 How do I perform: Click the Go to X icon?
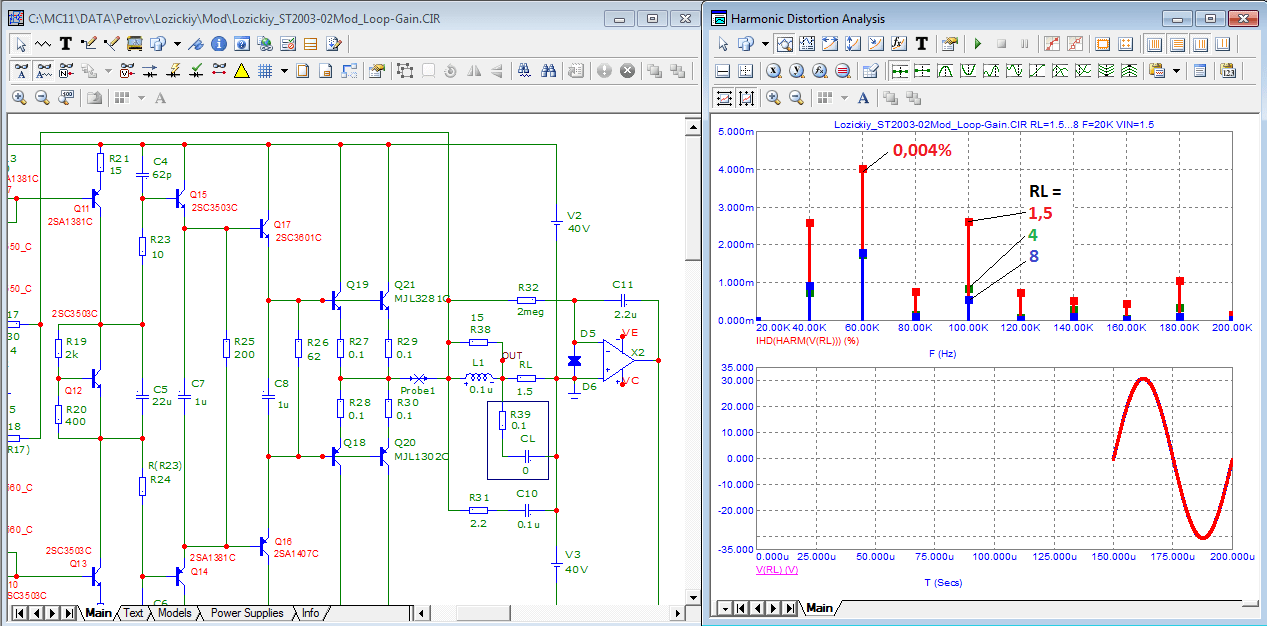(x=774, y=71)
